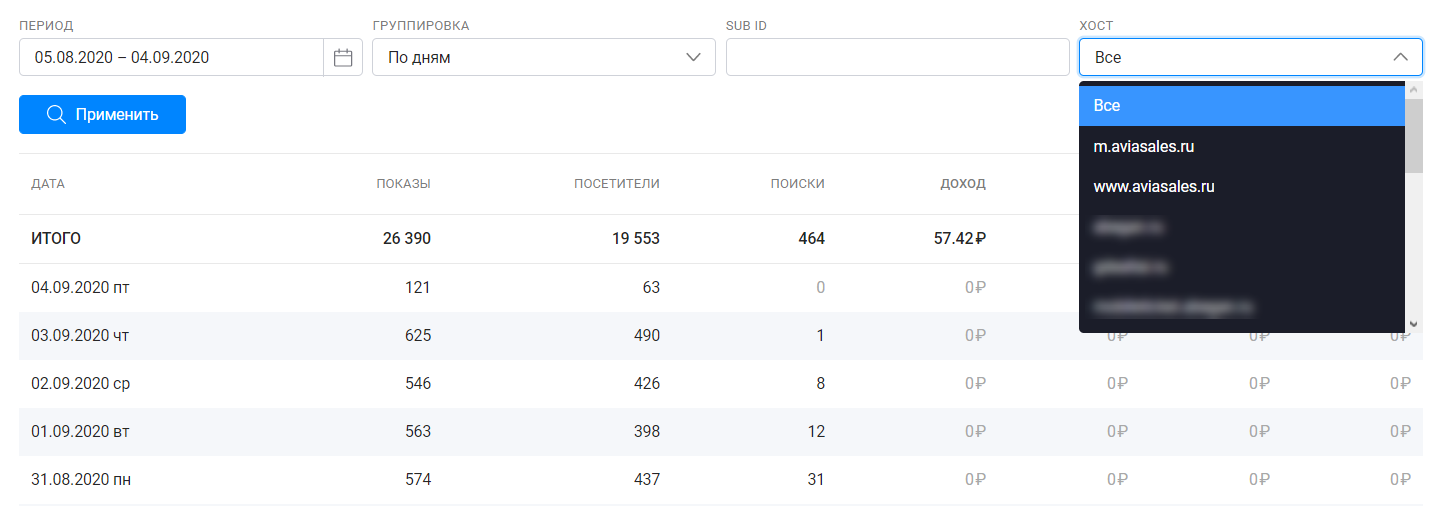Viewport: 1439px width, 506px height.
Task: Sort by the Посетители column header
Action: pos(617,183)
